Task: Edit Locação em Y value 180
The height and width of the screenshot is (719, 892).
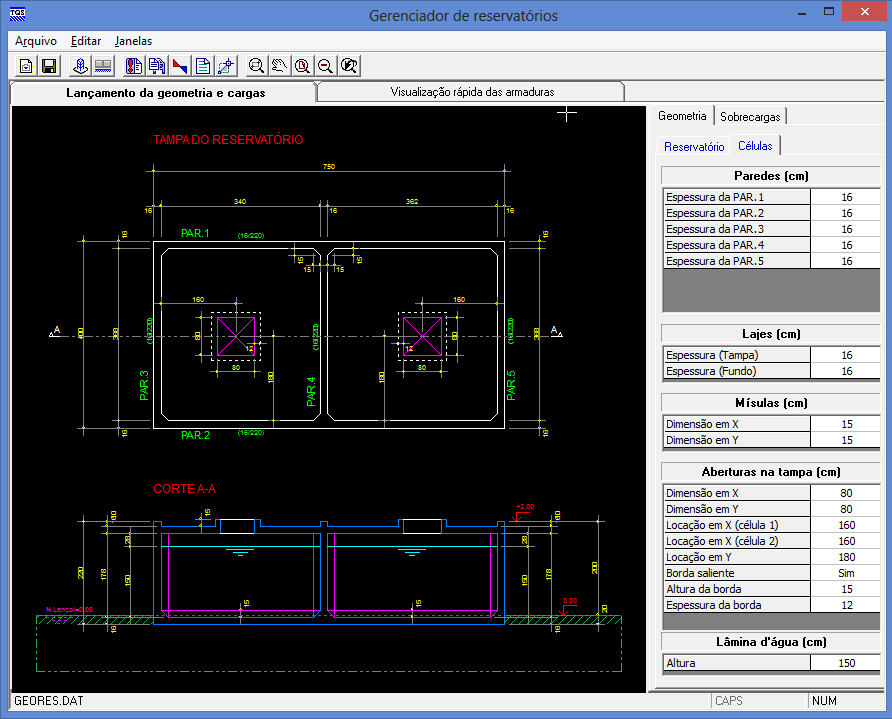Action: (x=846, y=557)
